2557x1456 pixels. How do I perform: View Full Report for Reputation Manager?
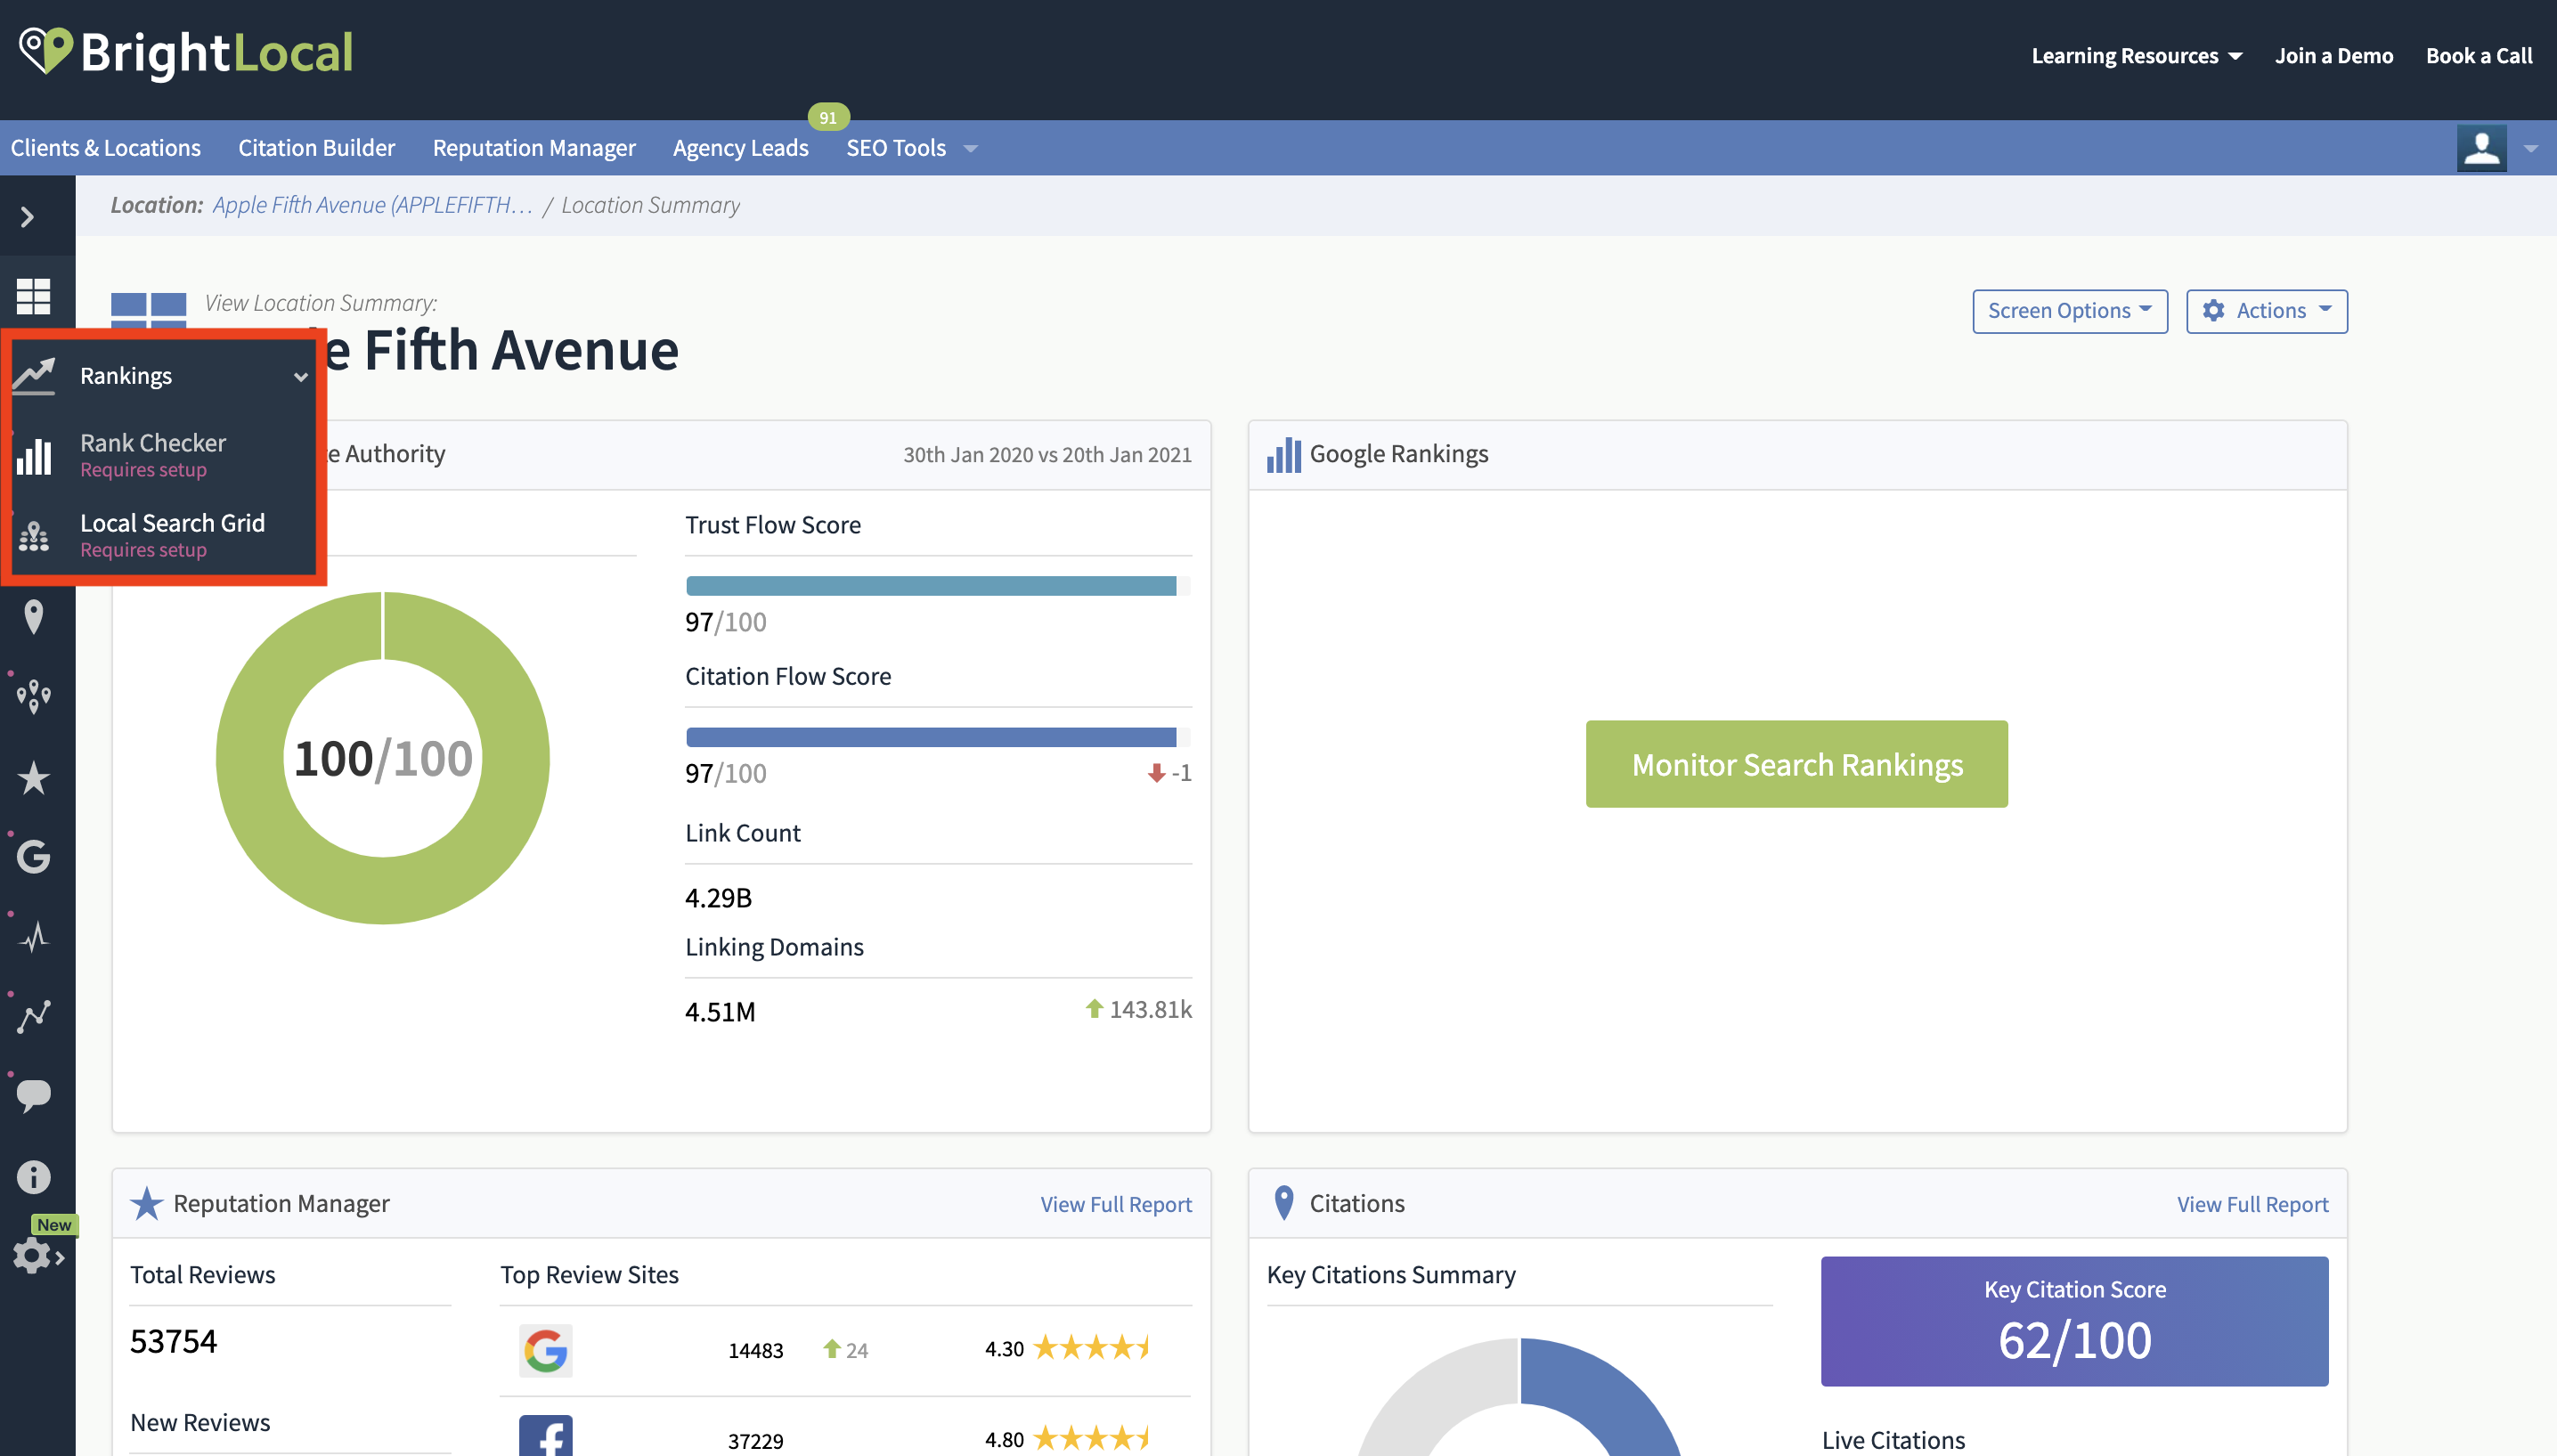(x=1116, y=1204)
